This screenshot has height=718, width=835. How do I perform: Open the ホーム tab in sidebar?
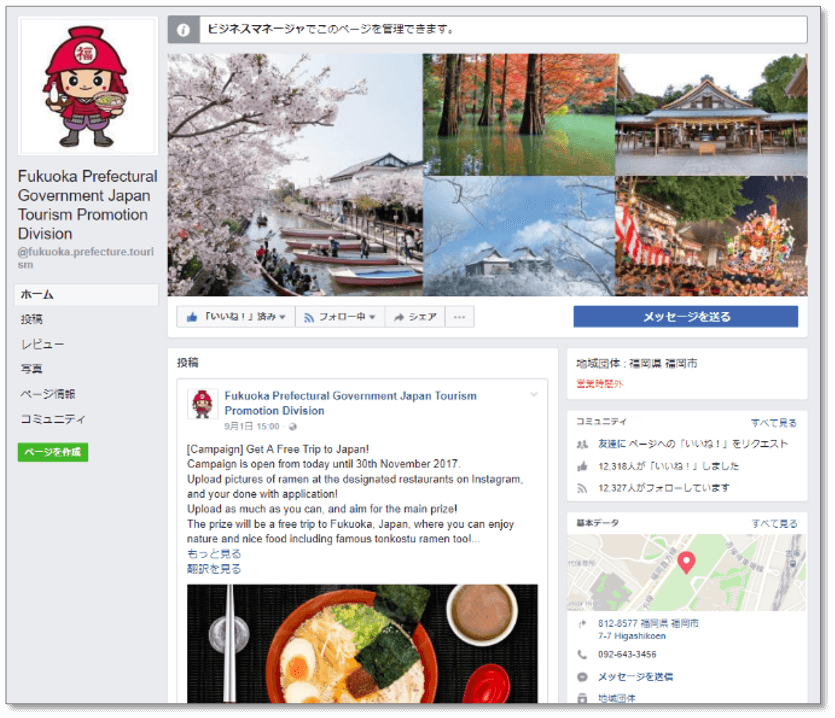click(86, 295)
